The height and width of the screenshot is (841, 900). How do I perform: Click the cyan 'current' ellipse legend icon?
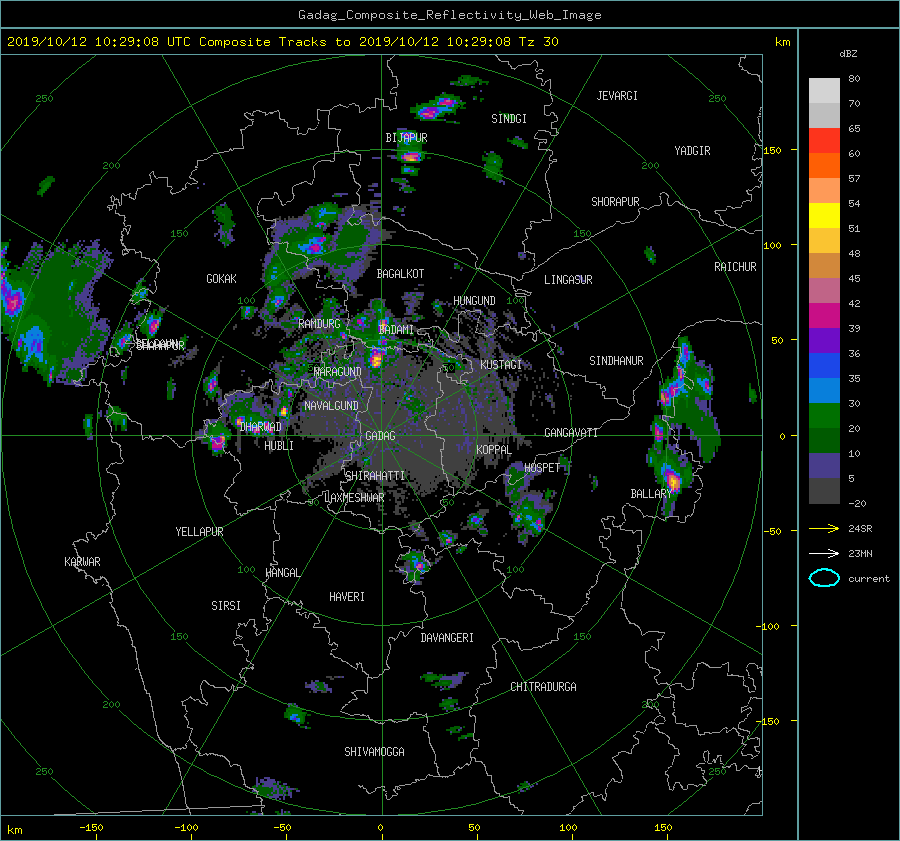click(x=824, y=578)
